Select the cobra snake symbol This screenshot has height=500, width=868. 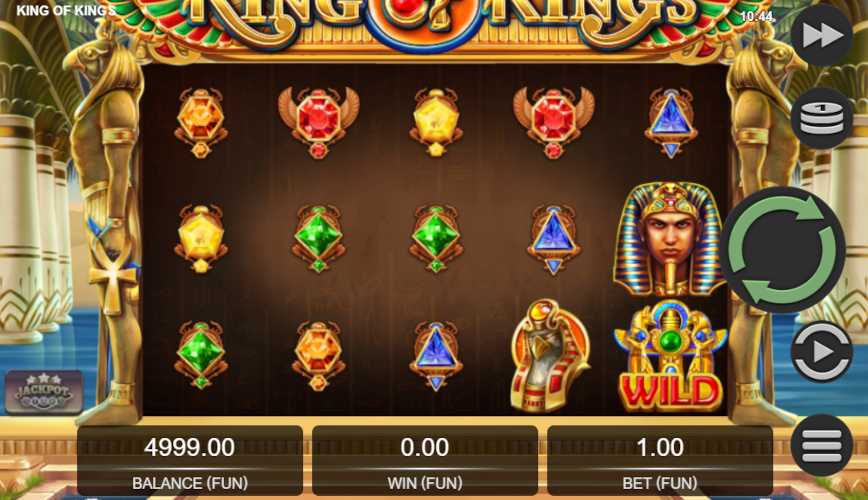pos(549,355)
